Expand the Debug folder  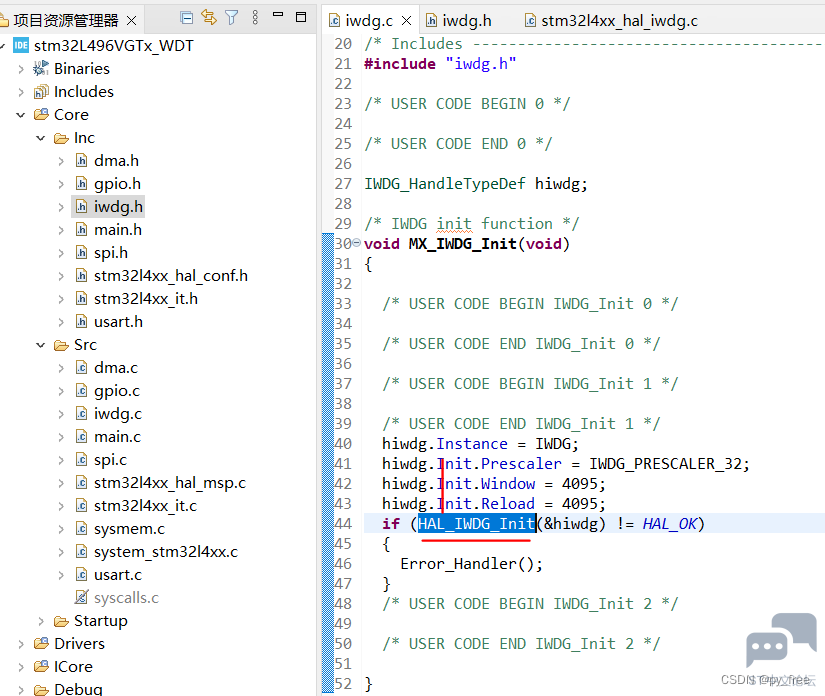(x=21, y=689)
